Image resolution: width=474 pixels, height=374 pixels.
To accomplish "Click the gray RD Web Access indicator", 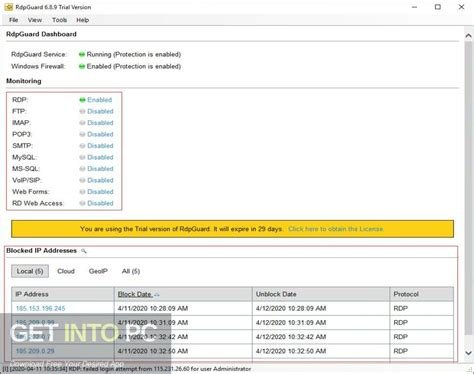I will click(x=82, y=203).
